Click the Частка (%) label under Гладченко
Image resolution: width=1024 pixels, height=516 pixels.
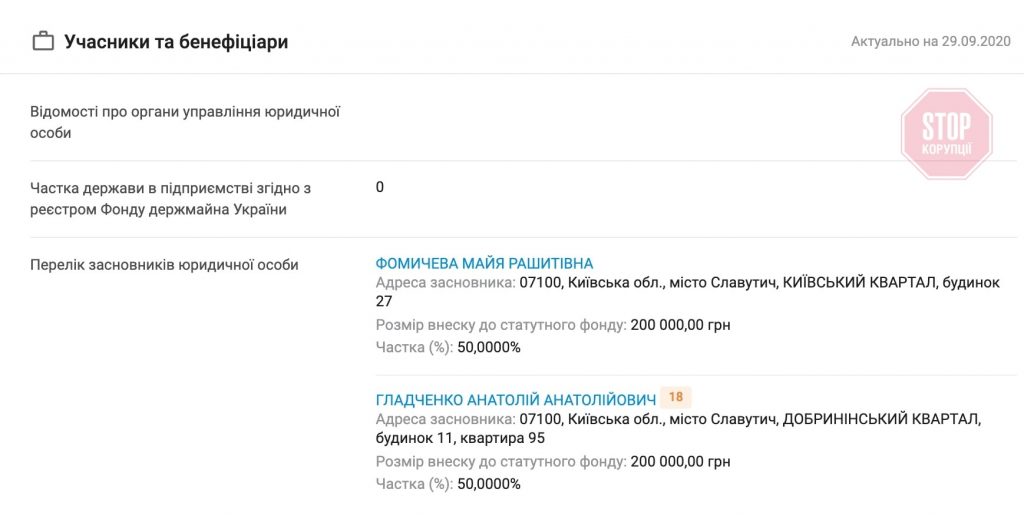414,483
